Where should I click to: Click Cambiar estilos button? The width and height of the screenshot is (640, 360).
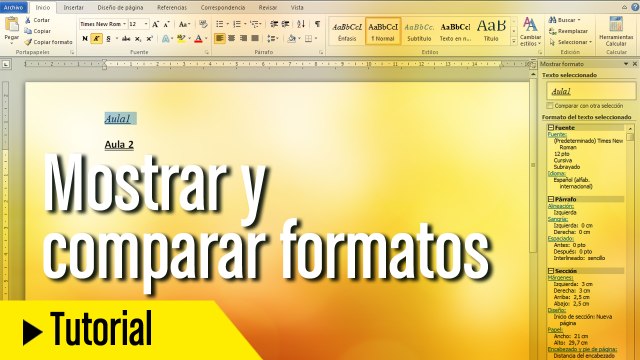pos(530,31)
